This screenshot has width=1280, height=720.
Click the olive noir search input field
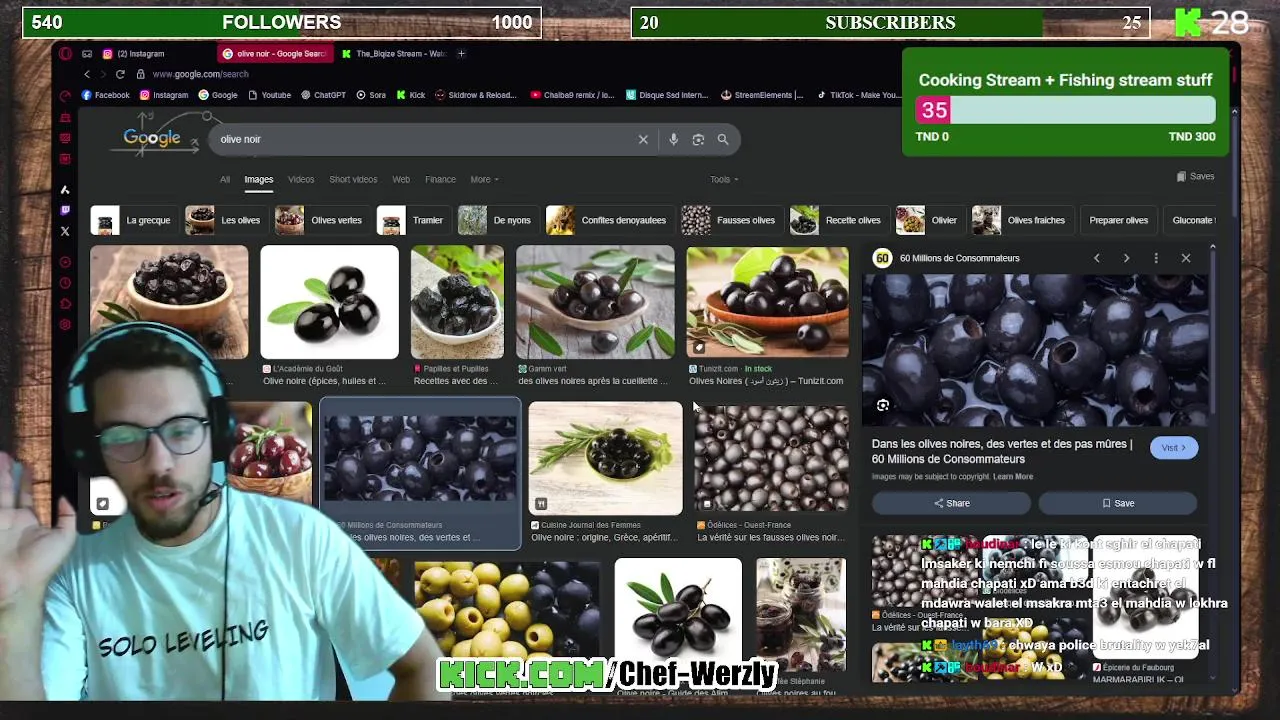425,140
